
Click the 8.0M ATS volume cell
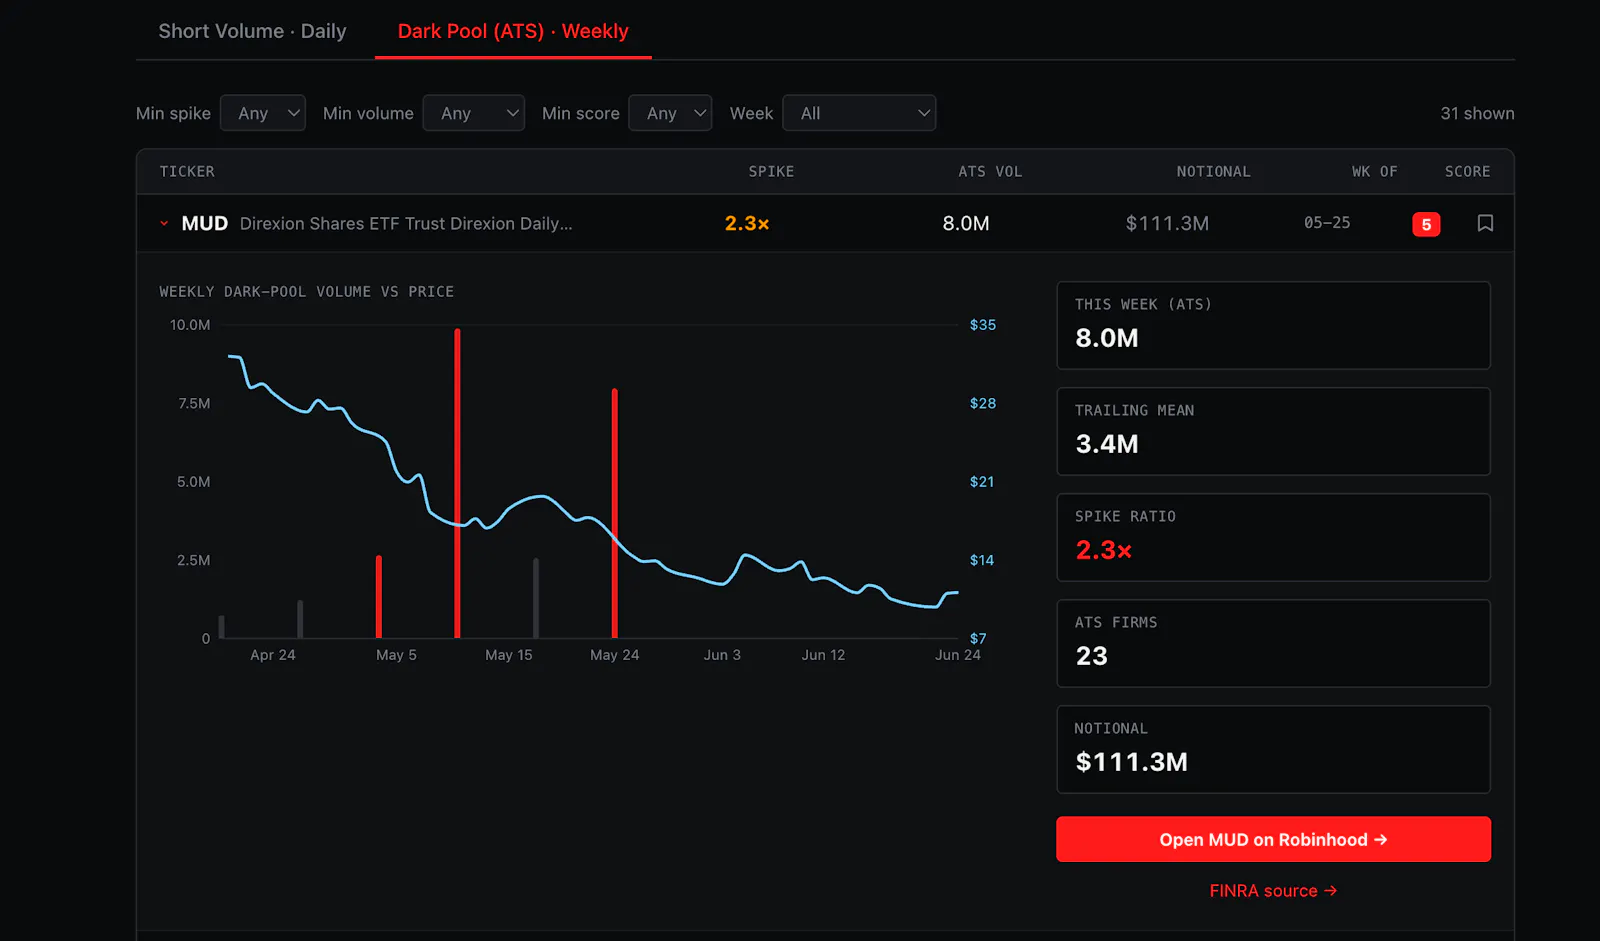pyautogui.click(x=966, y=223)
